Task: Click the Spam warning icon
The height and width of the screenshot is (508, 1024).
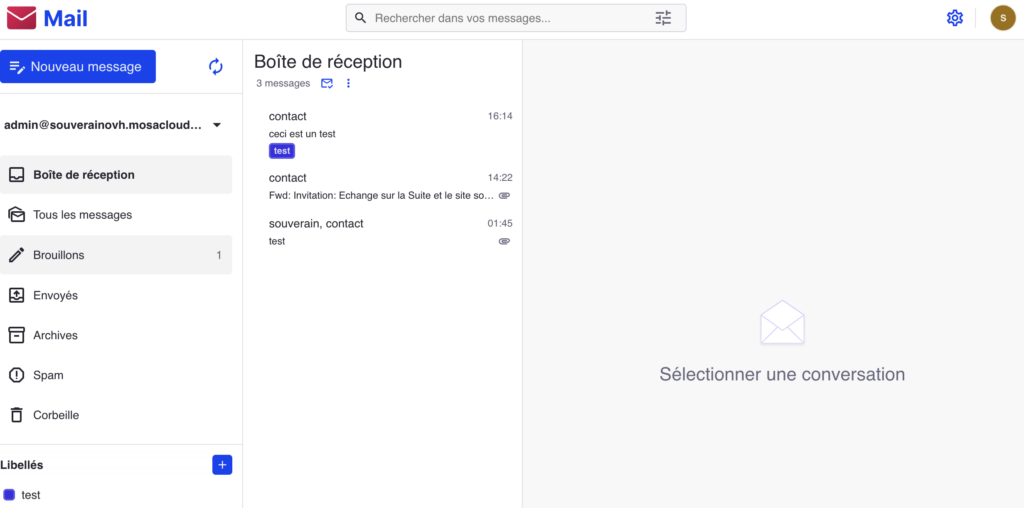Action: [x=16, y=375]
